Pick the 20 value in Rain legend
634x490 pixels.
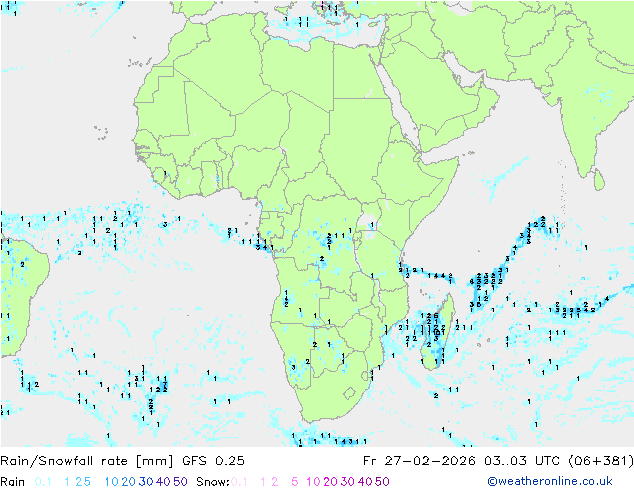(129, 482)
